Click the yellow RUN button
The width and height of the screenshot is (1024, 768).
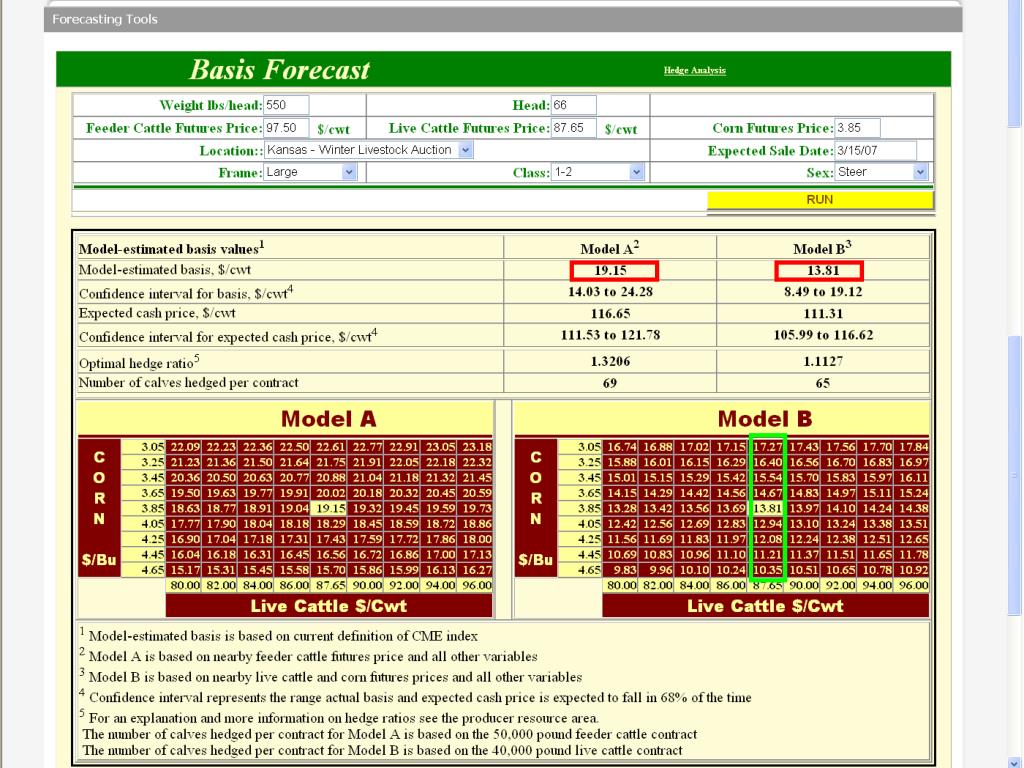pyautogui.click(x=820, y=199)
